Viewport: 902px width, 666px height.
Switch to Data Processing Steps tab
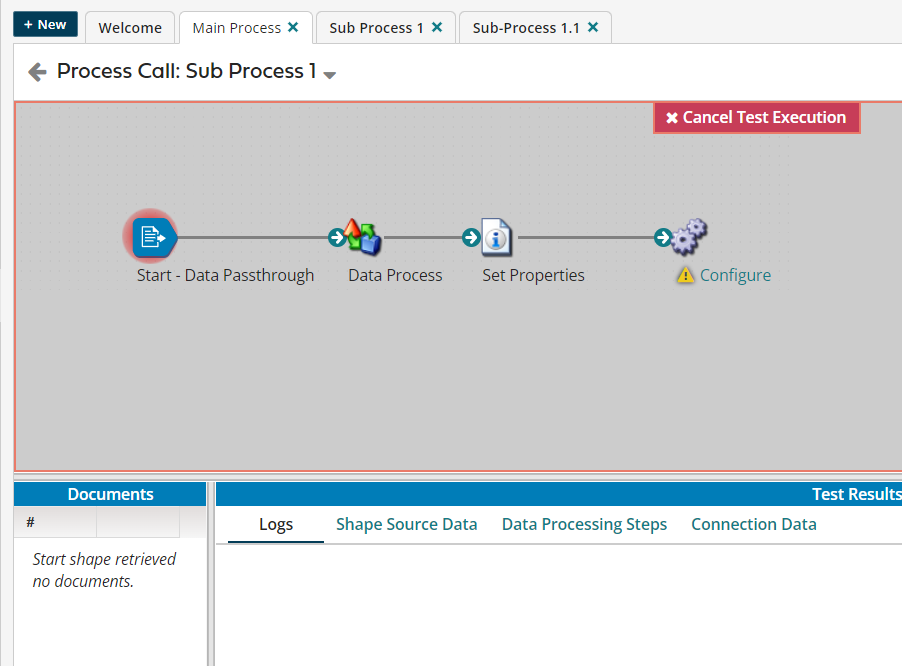(584, 524)
